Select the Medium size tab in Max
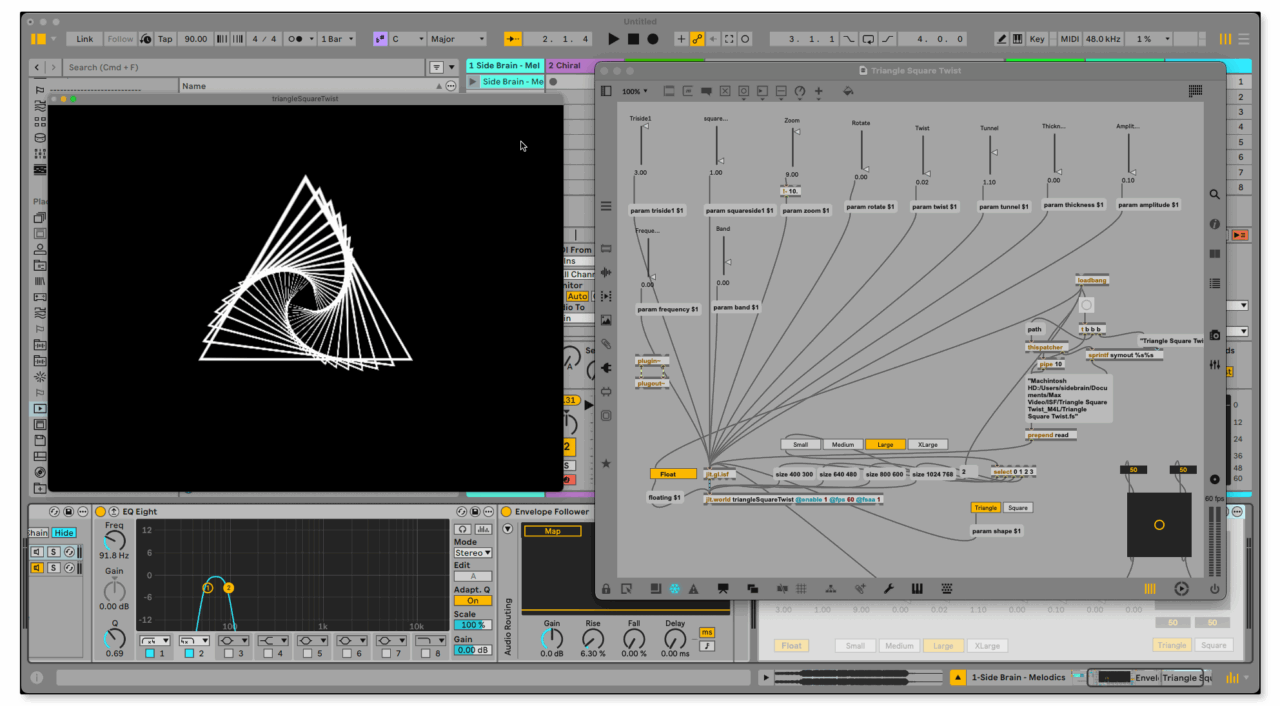Viewport: 1280px width, 706px height. [x=843, y=445]
